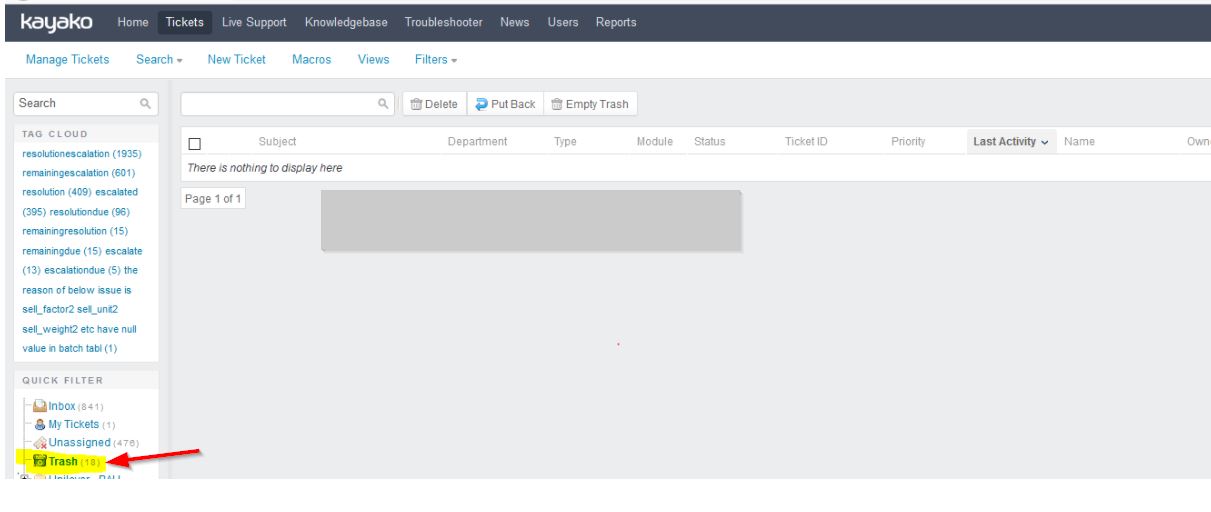Screen dimensions: 1211x512
Task: Click tag remainingescalation (601)
Action: [78, 172]
